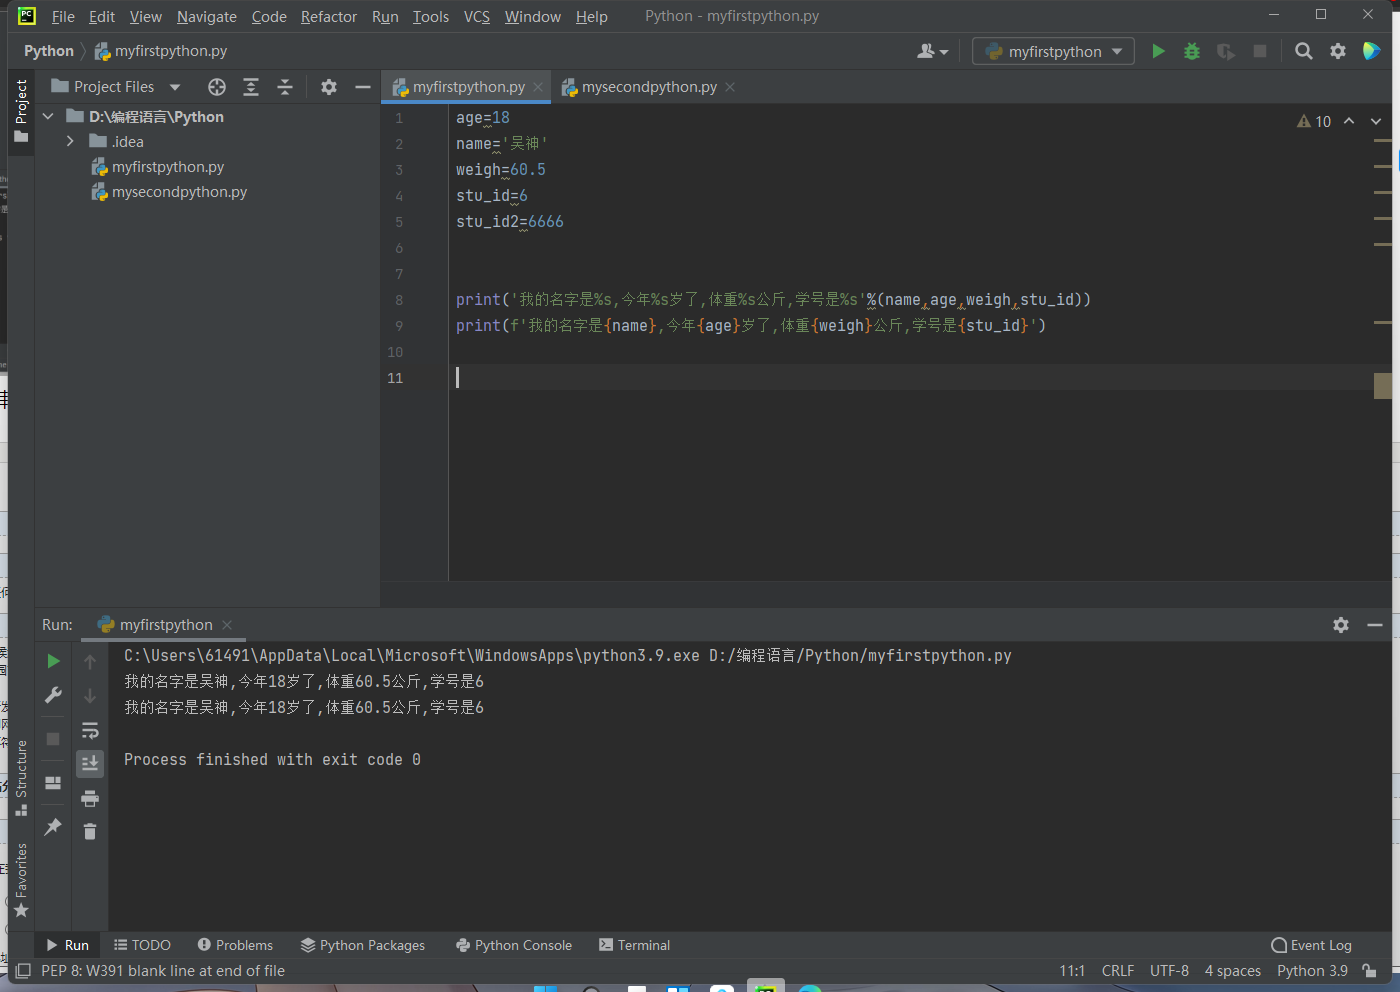Open Run panel settings gear
The width and height of the screenshot is (1400, 992).
[1341, 625]
